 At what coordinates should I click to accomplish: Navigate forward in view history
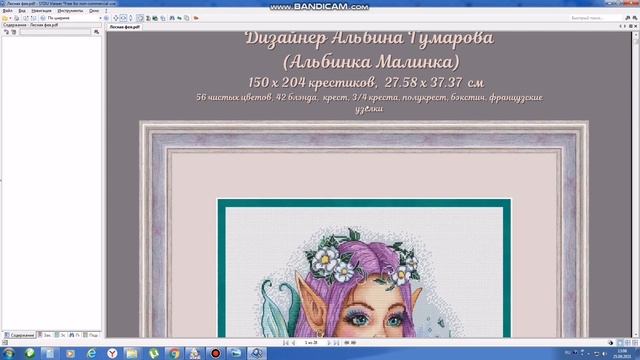tap(353, 343)
